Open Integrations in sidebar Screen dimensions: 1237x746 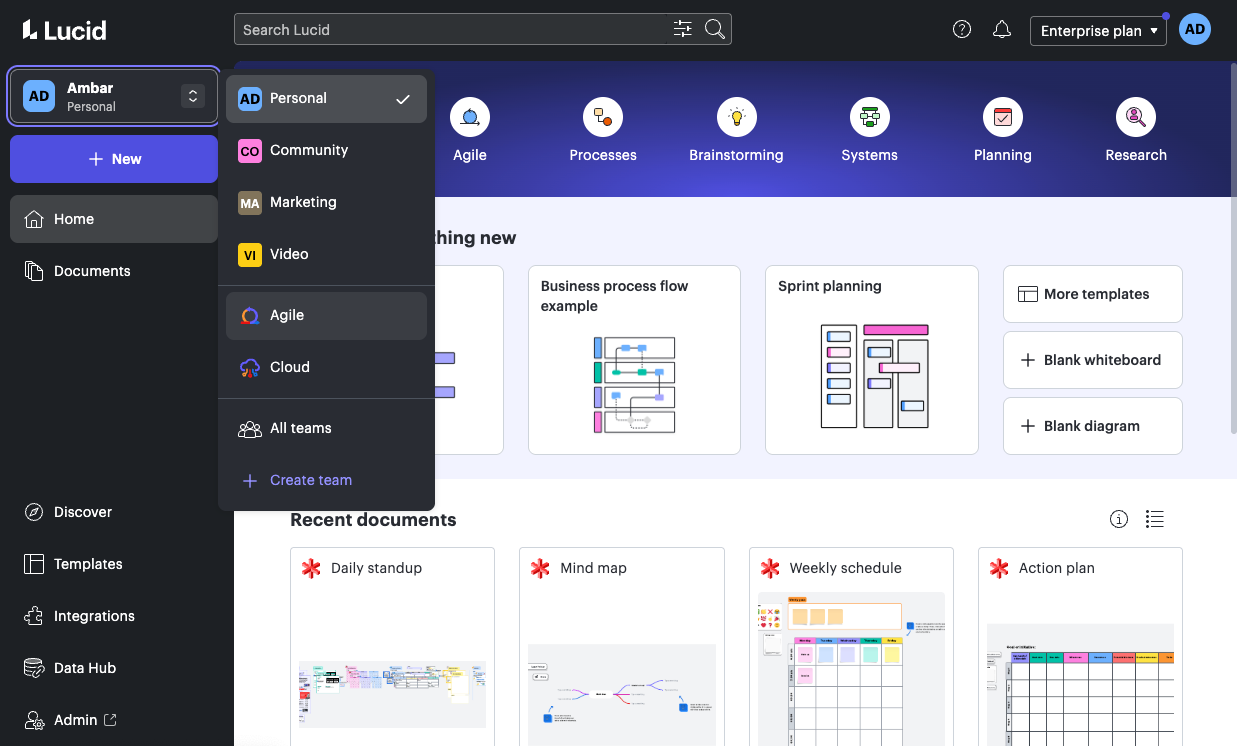pos(114,616)
